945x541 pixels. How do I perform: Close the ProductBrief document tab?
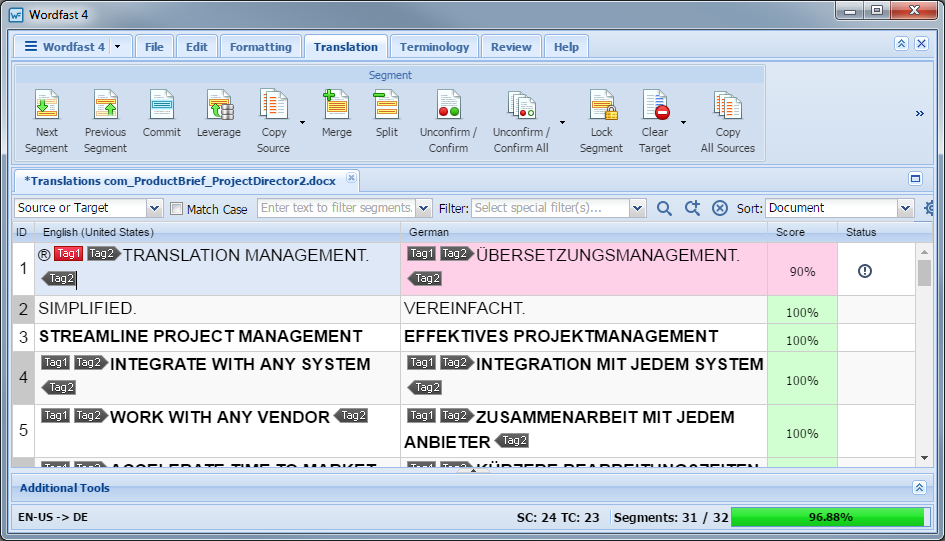pos(351,178)
